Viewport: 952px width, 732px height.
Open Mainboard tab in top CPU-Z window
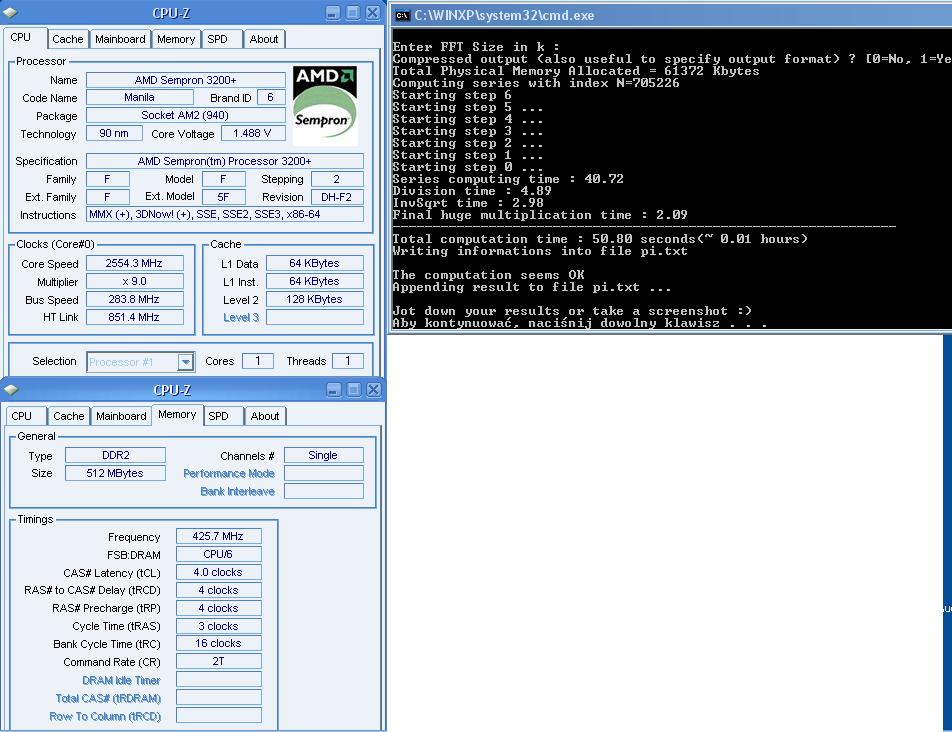[120, 39]
